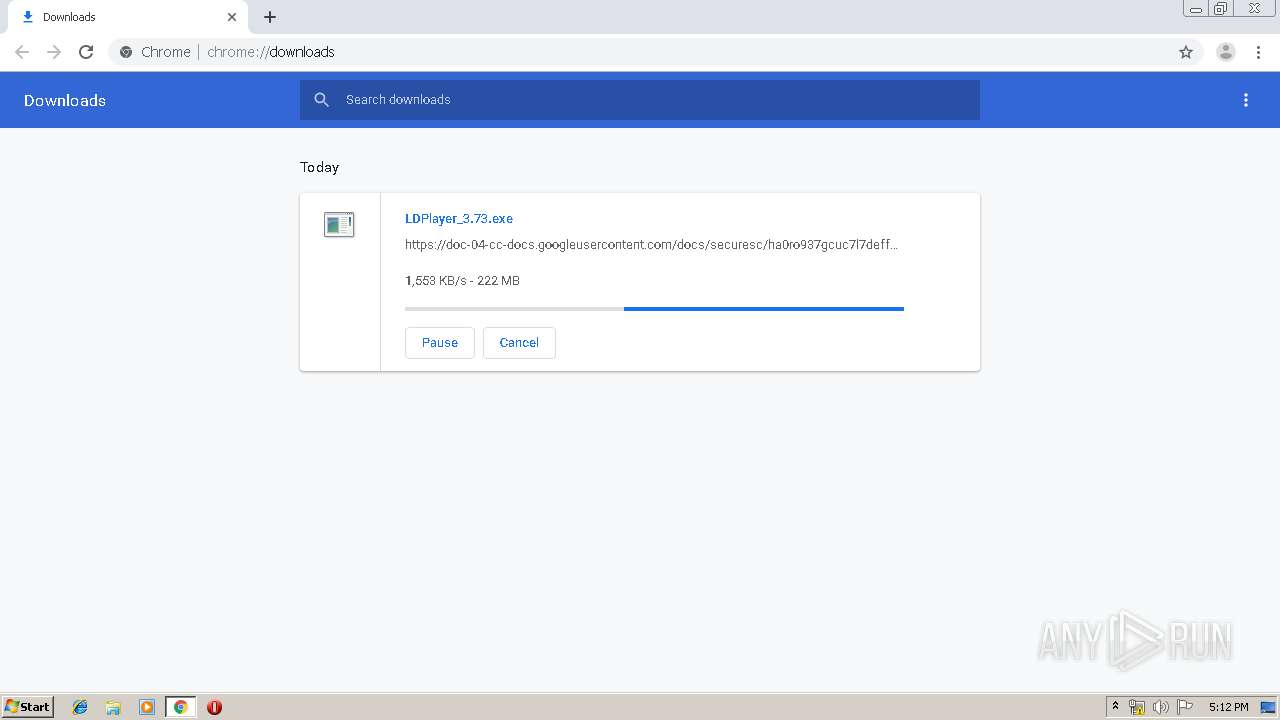
Task: Click the browser forward arrow
Action: click(54, 52)
